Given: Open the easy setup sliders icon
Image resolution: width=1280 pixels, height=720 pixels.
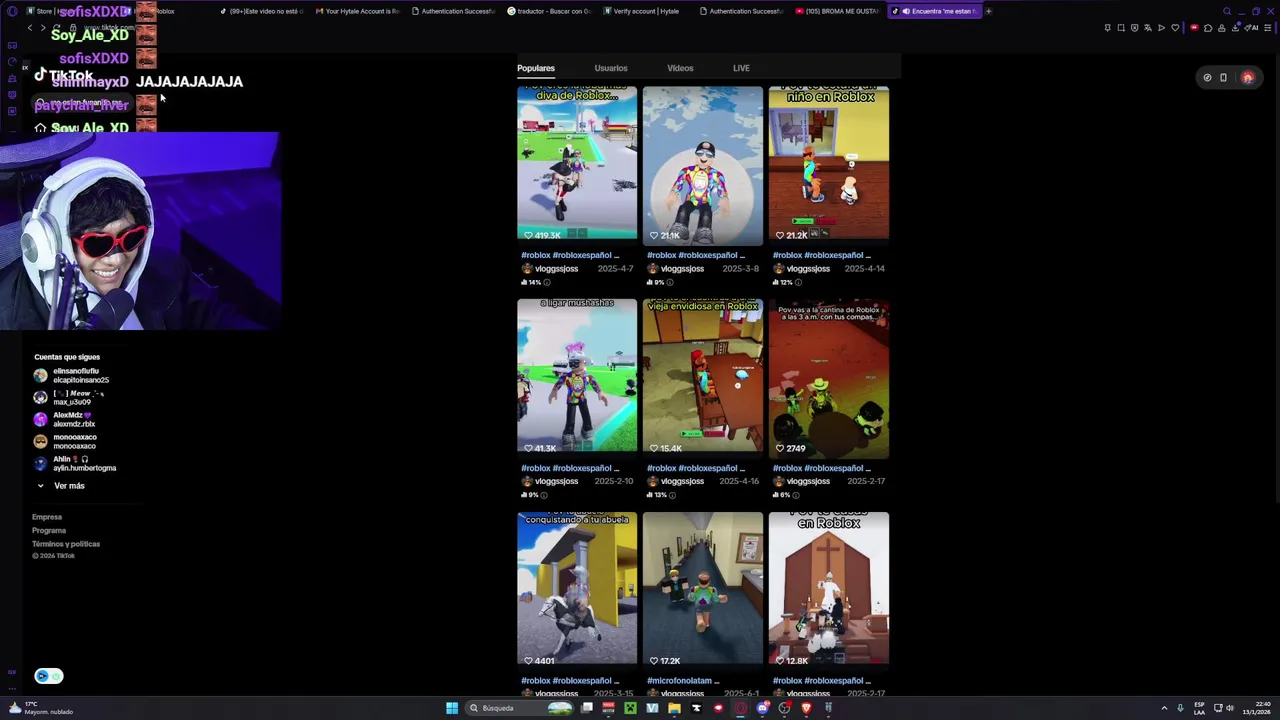Looking at the screenshot, I should coord(1267,28).
